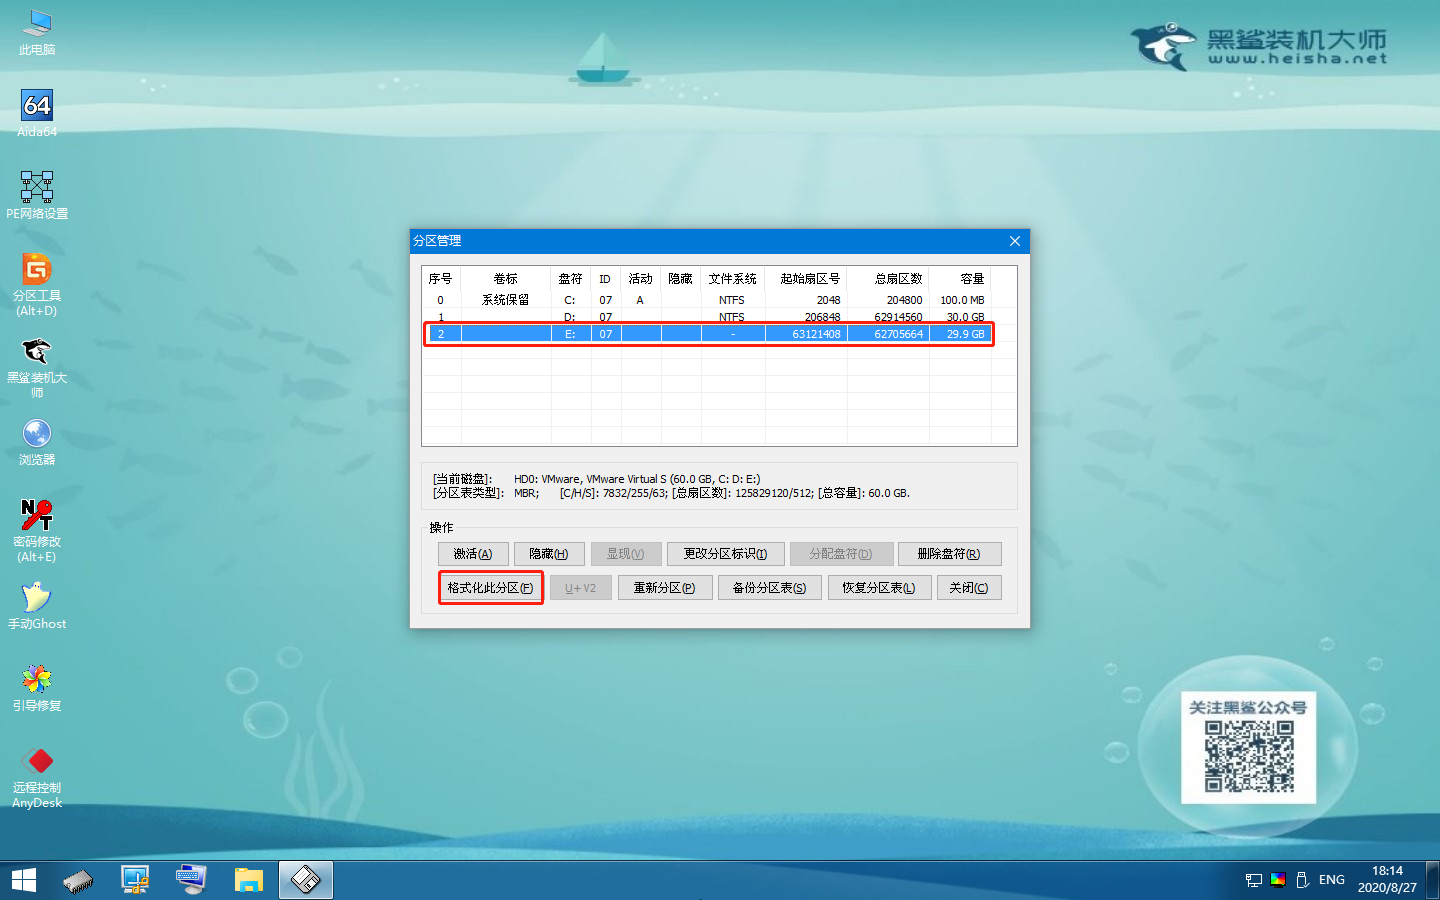Image resolution: width=1440 pixels, height=900 pixels.
Task: Click the 关闭(C) button
Action: tap(969, 588)
